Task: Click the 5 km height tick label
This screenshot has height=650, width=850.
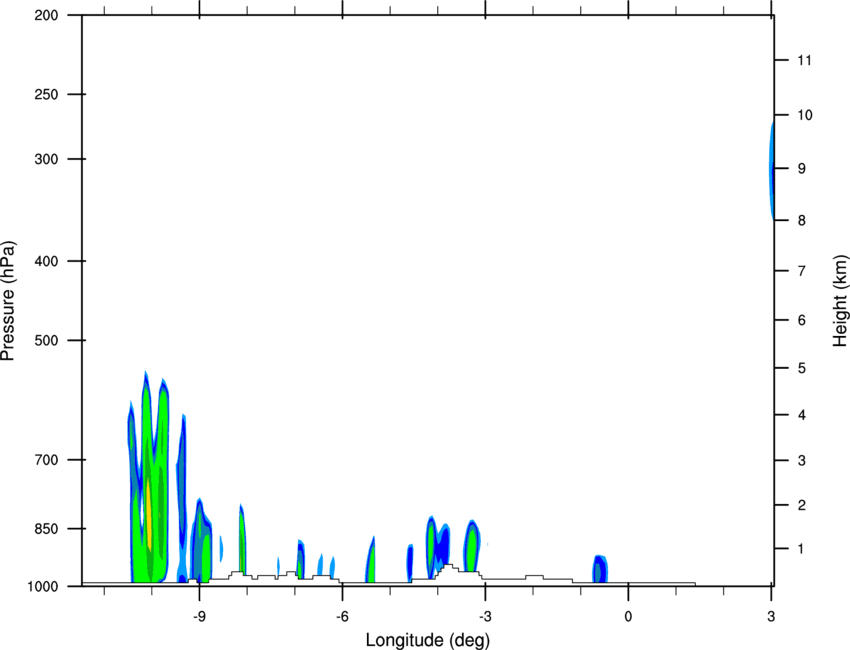Action: coord(801,368)
